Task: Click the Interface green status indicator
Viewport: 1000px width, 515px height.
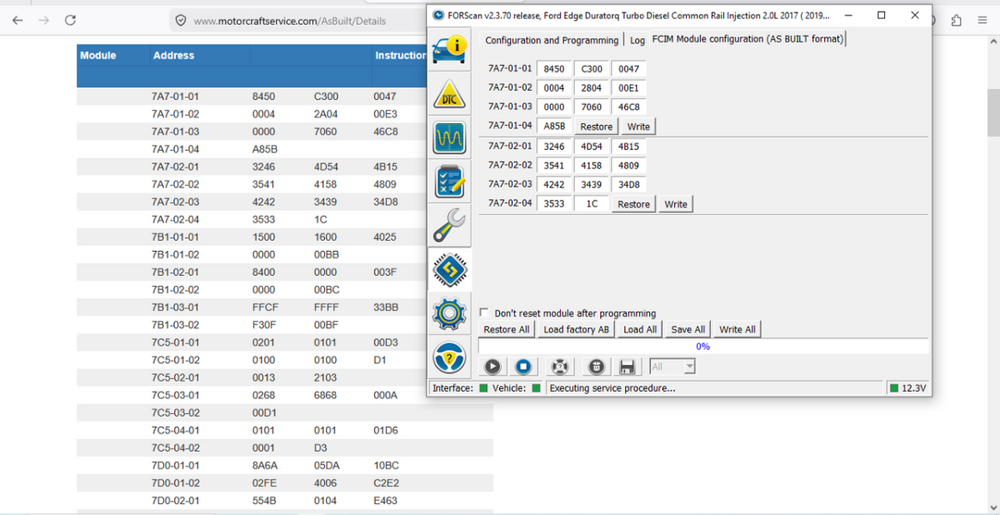Action: coord(483,388)
